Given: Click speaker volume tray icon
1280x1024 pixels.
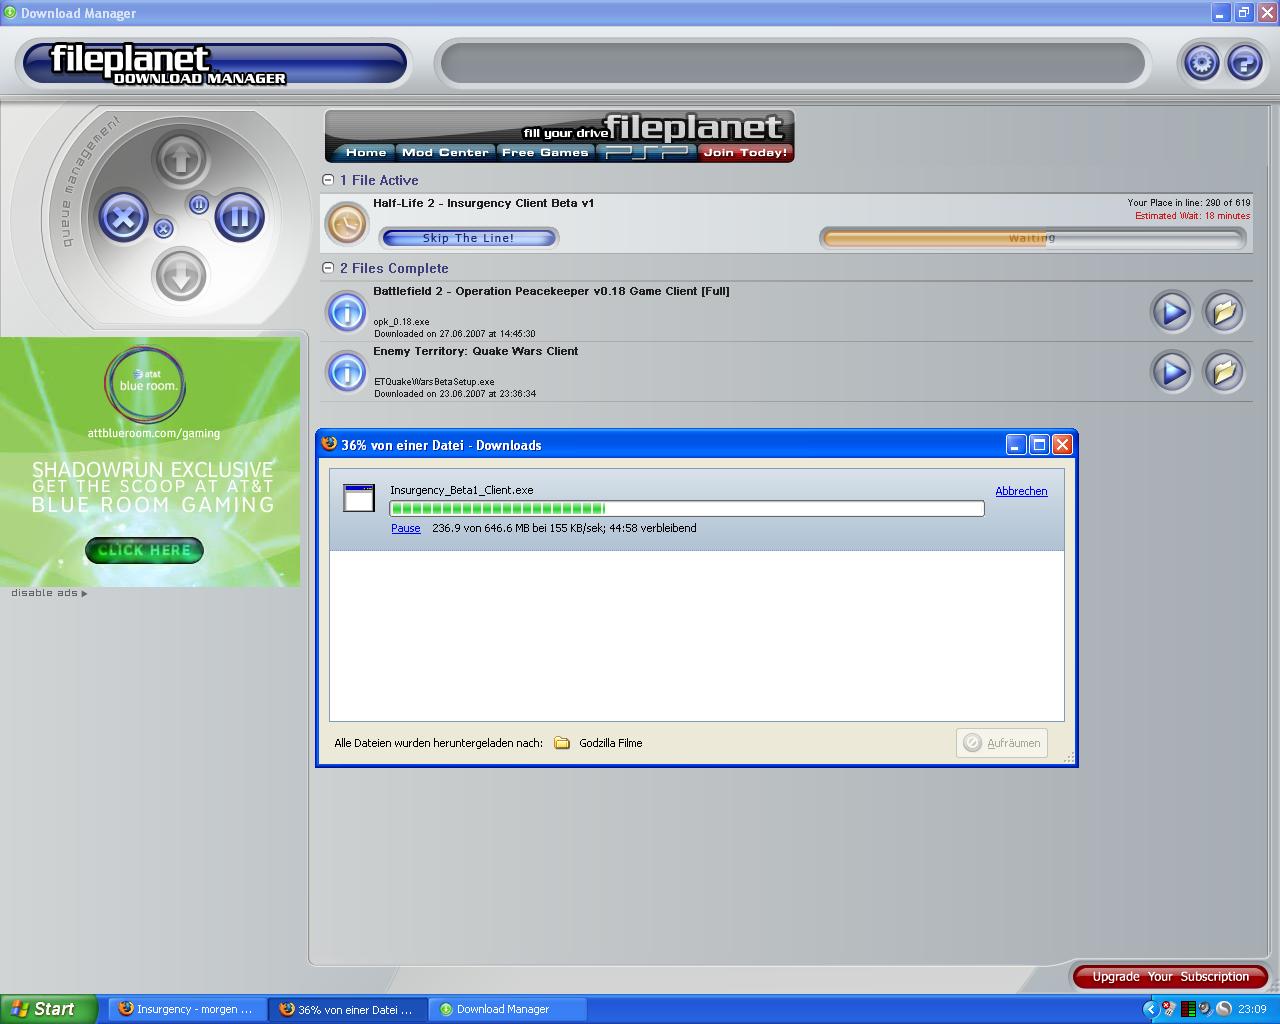Looking at the screenshot, I should 1205,1009.
